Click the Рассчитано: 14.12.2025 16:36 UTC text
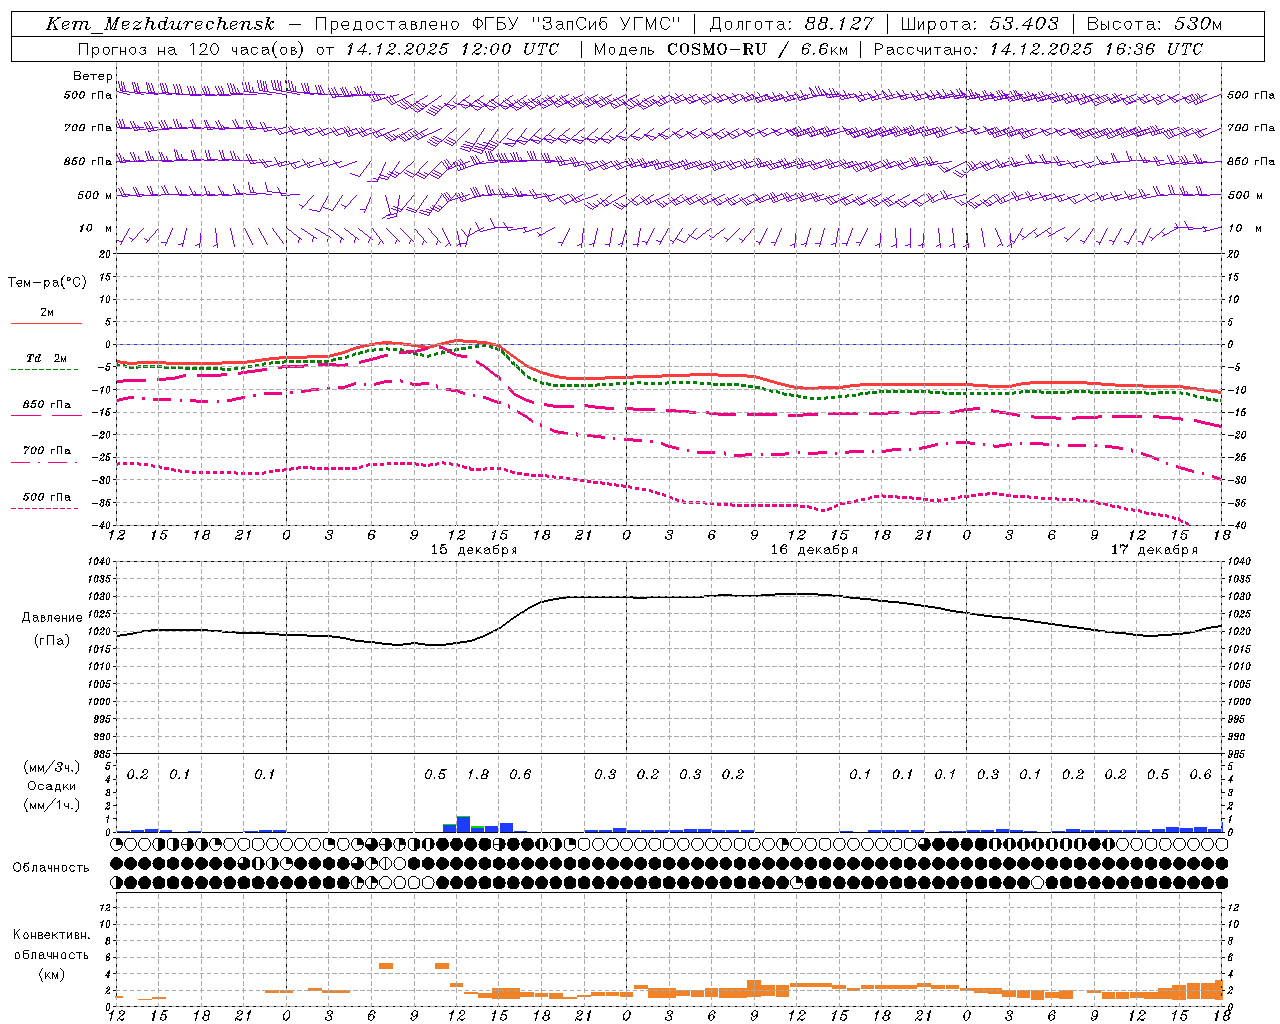 point(1038,49)
